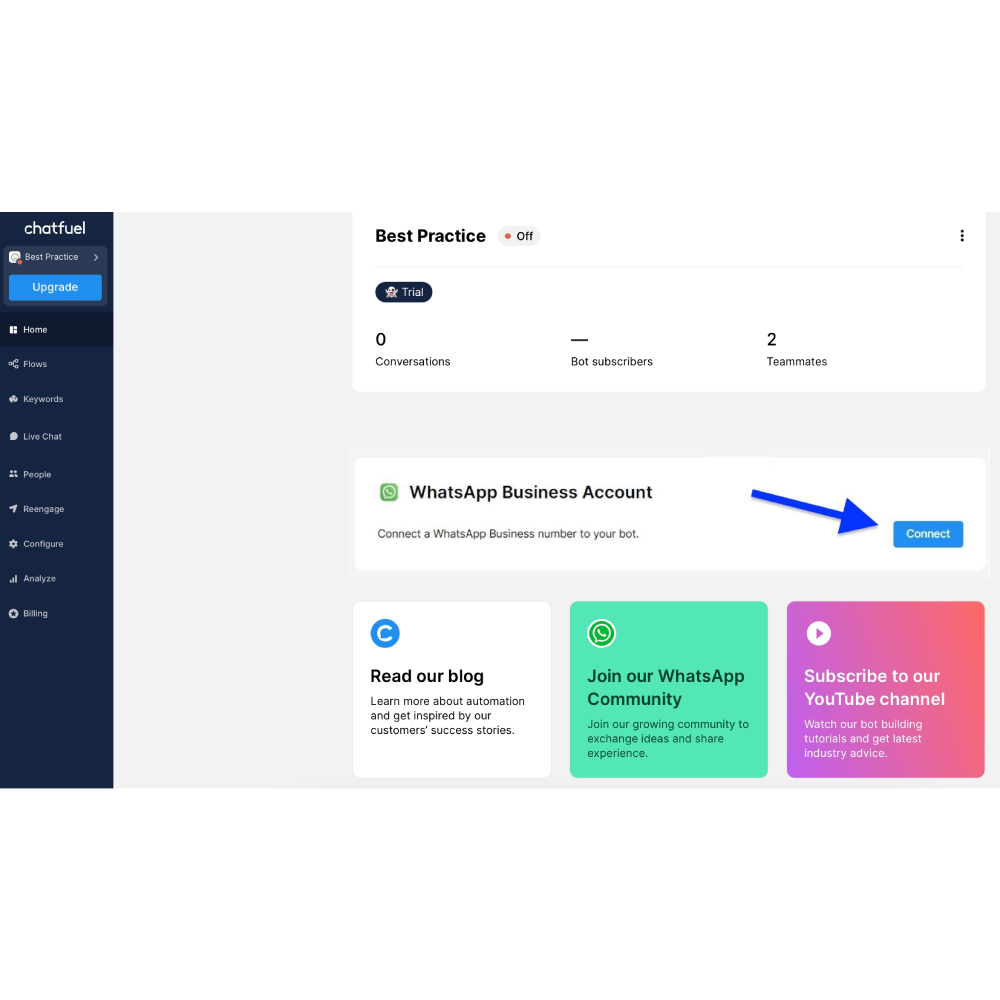Open Live Chat in the sidebar
Image resolution: width=1000 pixels, height=1000 pixels.
coord(57,436)
